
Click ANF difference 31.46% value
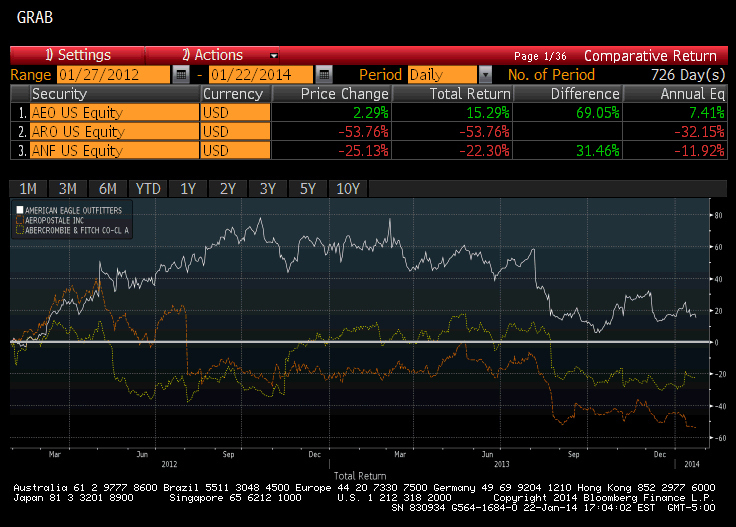tap(598, 151)
